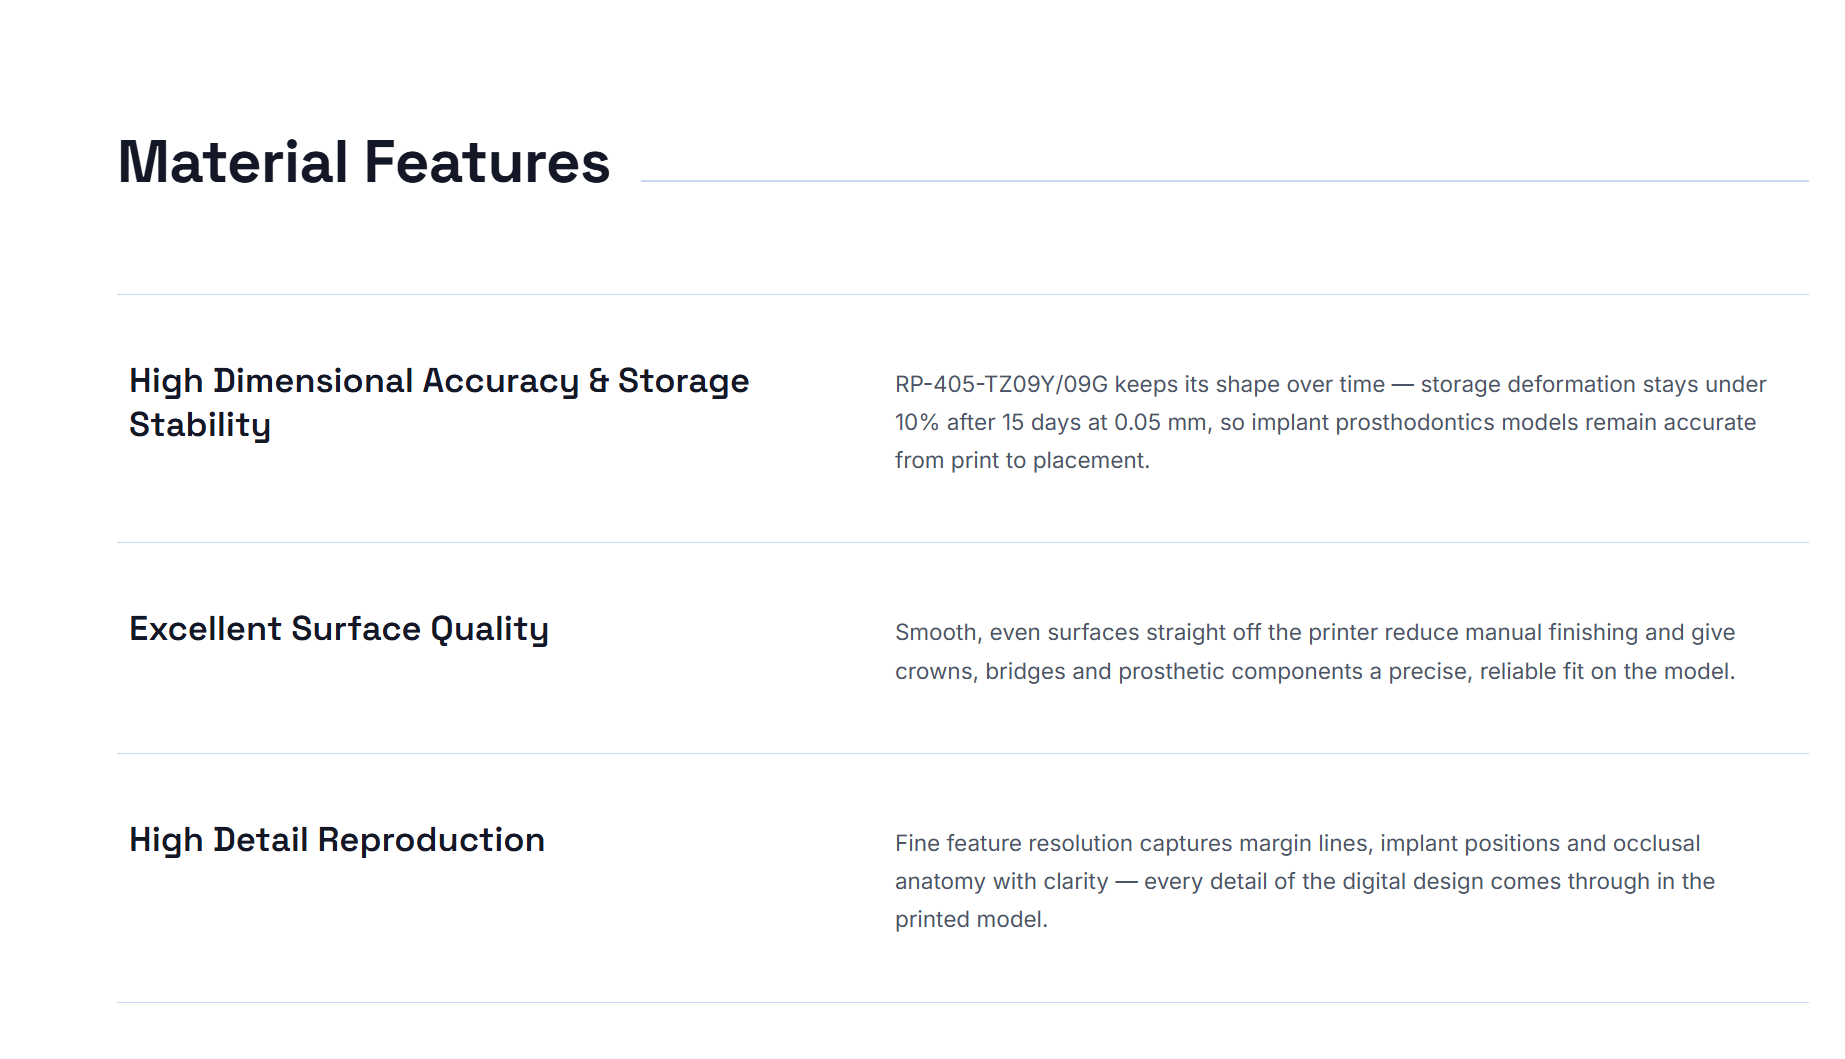The image size is (1845, 1059).
Task: Click the 'anatomy with clarity' description line
Action: (x=1001, y=881)
